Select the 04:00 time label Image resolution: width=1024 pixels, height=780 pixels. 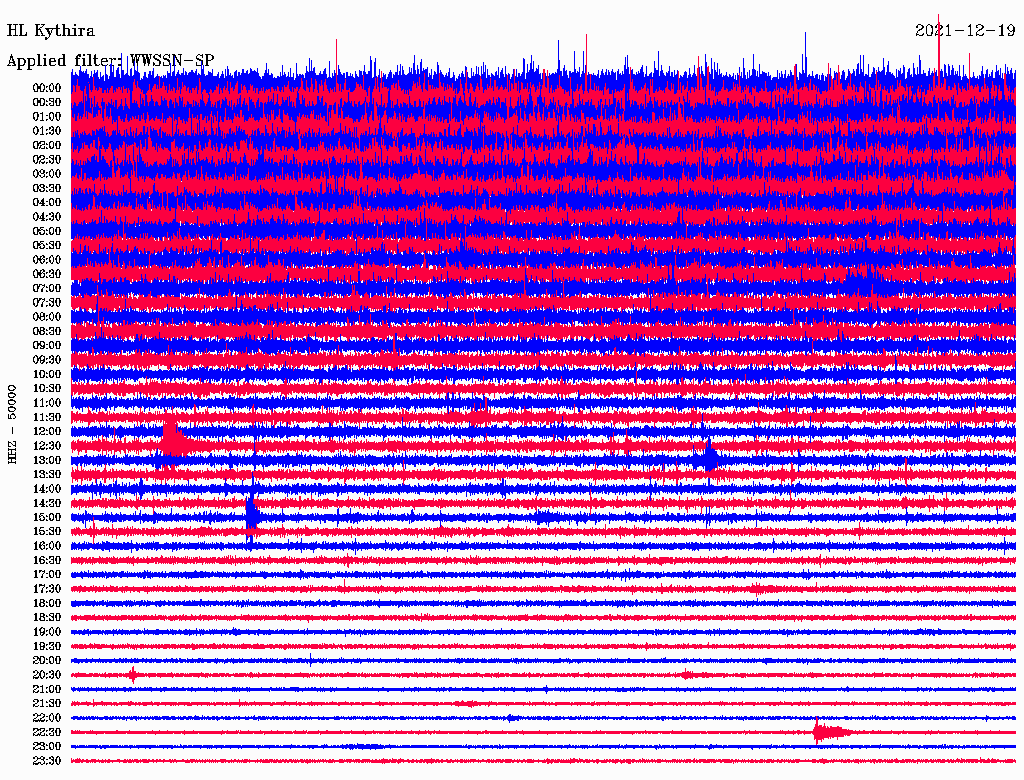[47, 203]
